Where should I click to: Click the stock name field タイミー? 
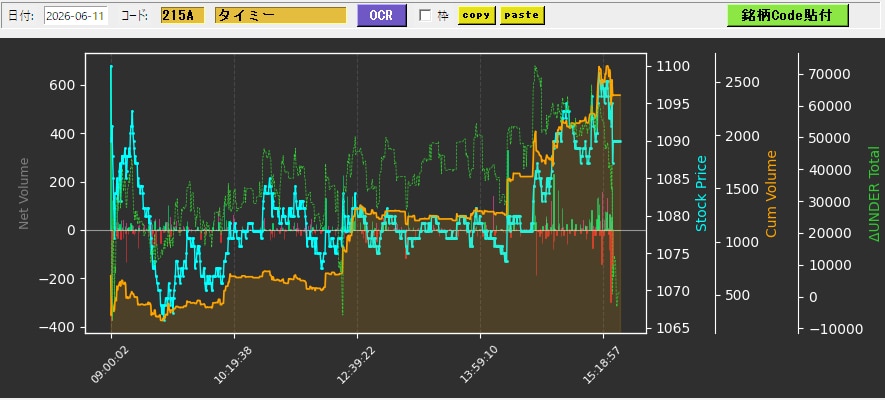pos(281,16)
